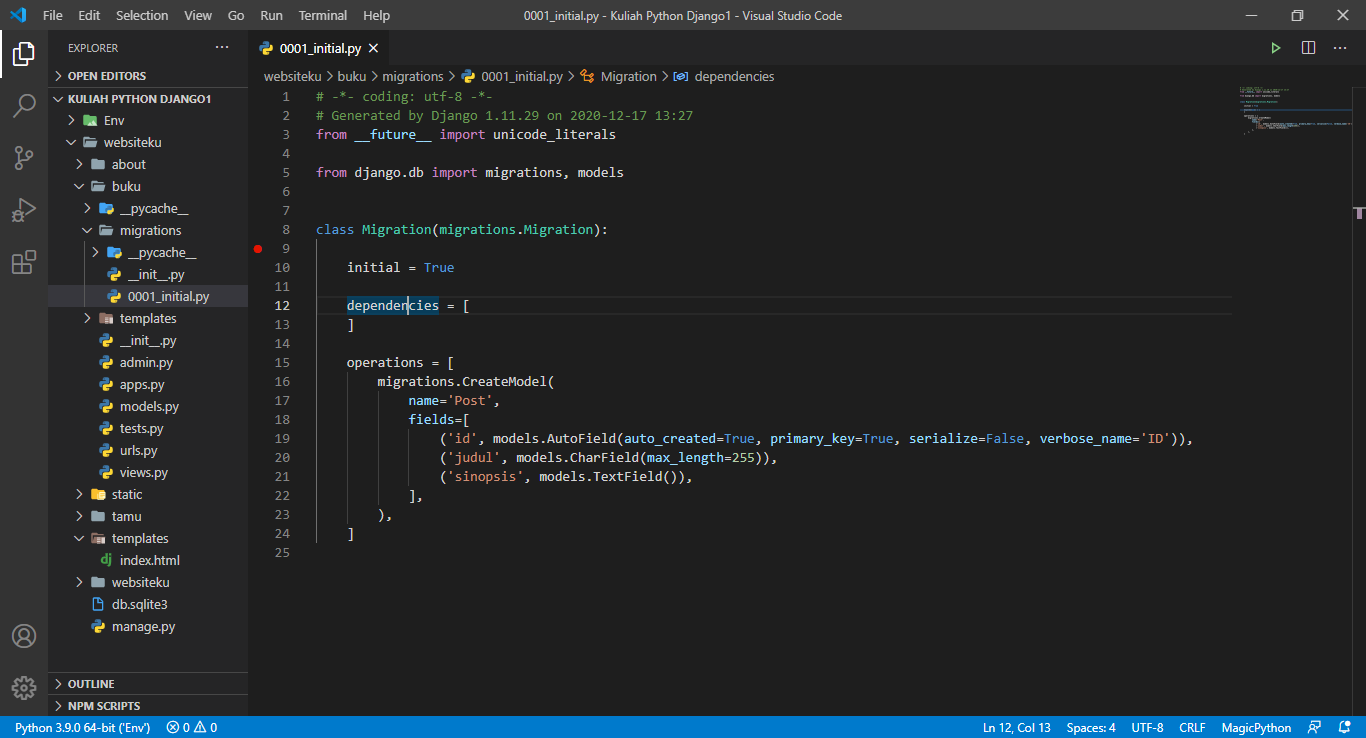This screenshot has width=1366, height=738.
Task: Open the Accounts icon in activity bar
Action: point(24,635)
